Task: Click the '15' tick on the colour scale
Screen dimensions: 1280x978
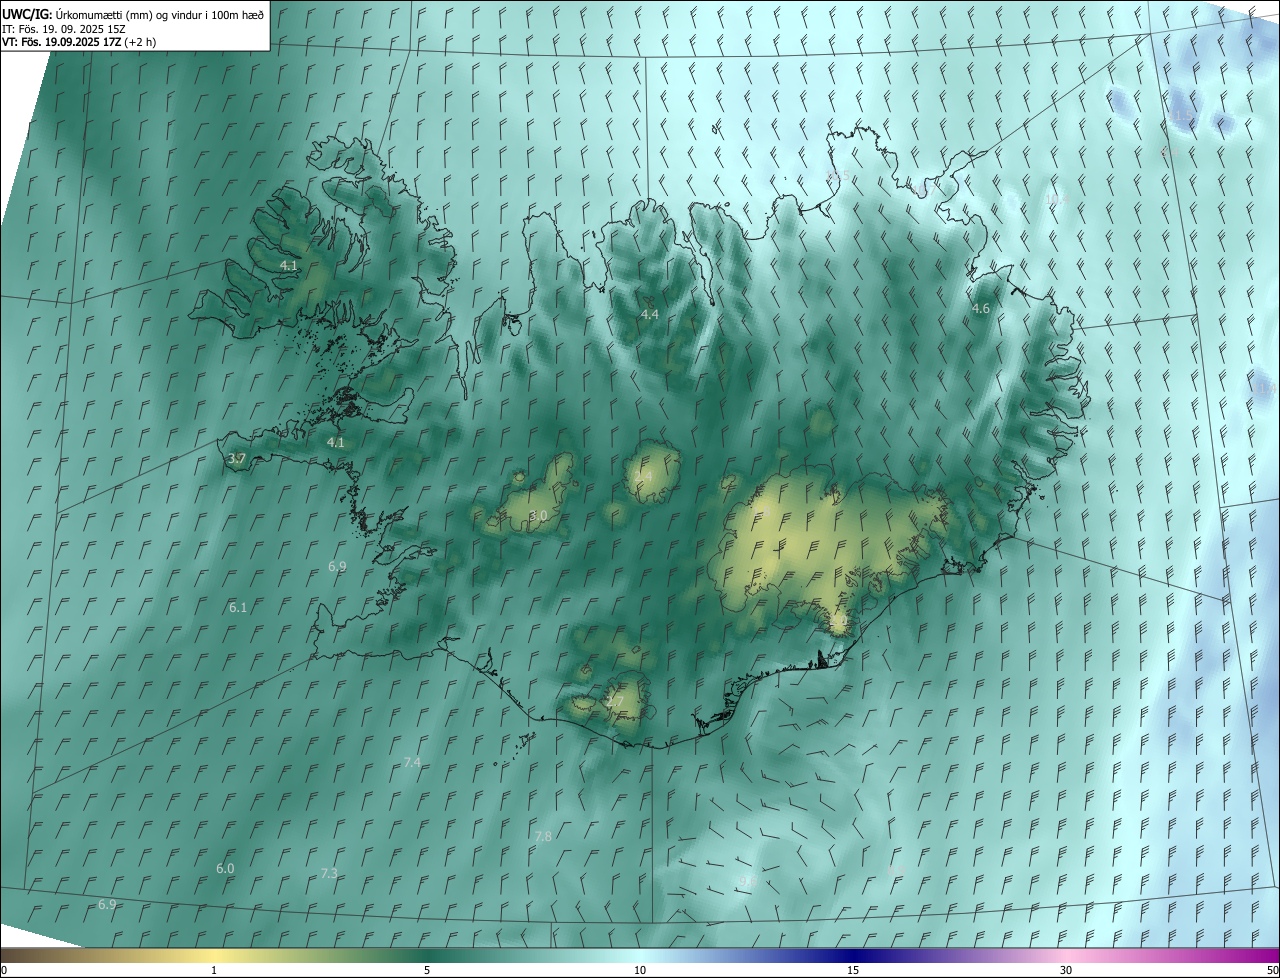Action: [x=853, y=970]
